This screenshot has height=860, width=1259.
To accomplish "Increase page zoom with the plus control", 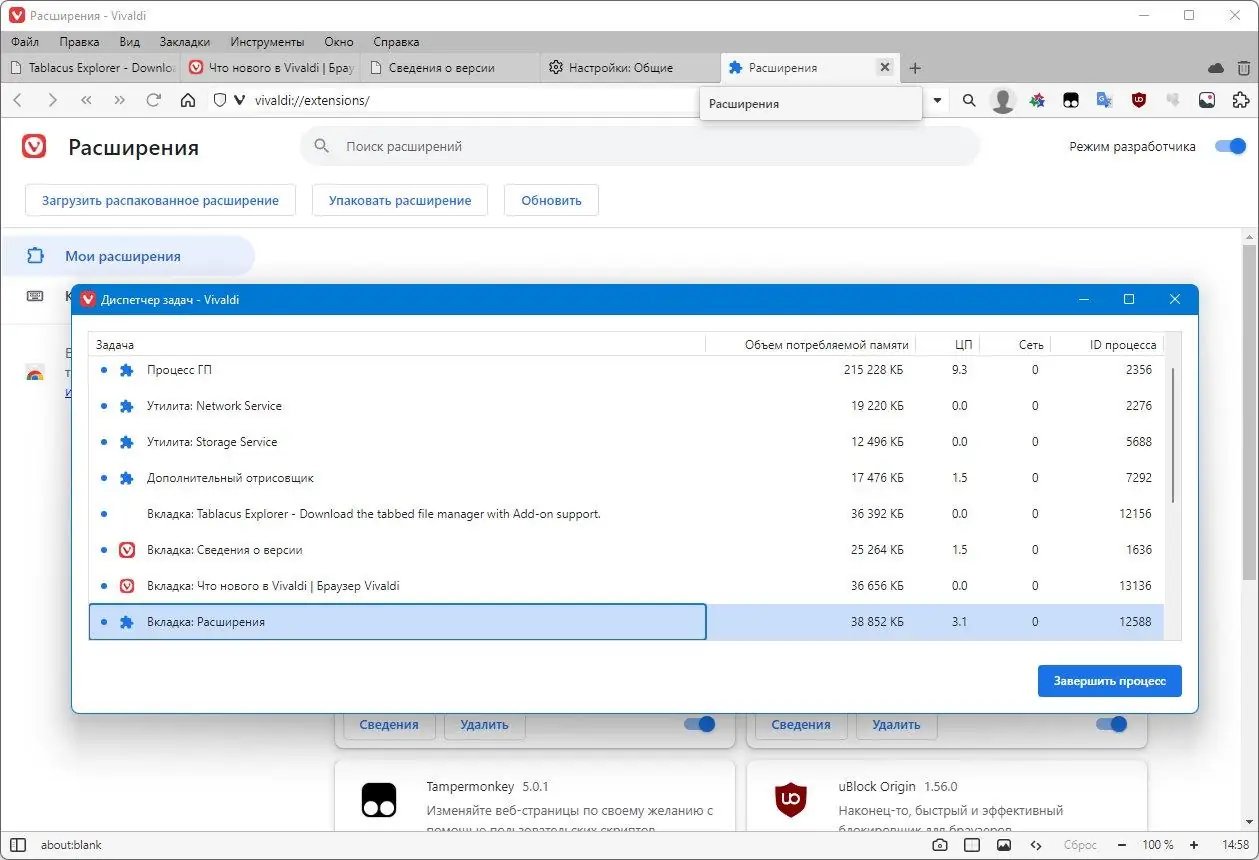I will pyautogui.click(x=1194, y=845).
